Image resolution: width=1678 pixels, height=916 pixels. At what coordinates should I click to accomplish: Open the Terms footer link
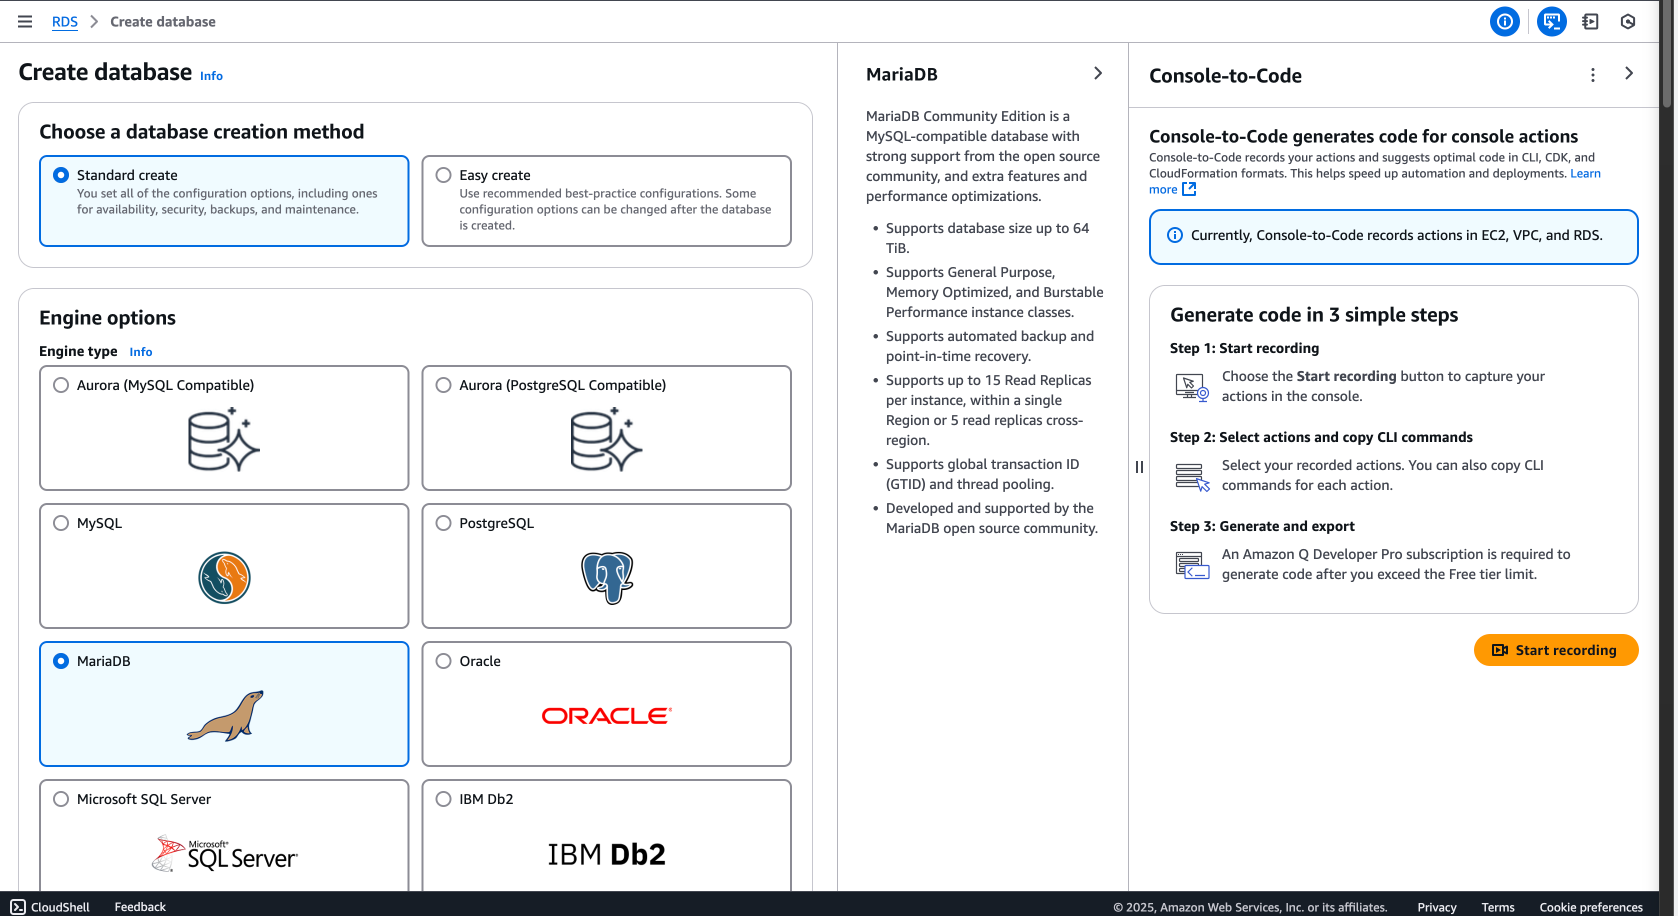tap(1498, 908)
